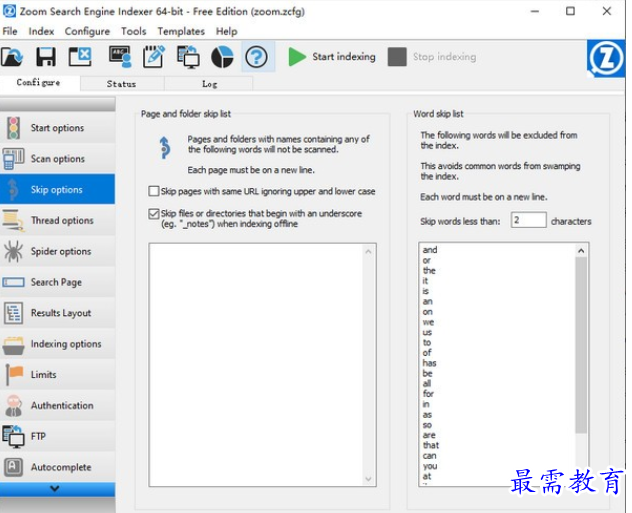Screen dimensions: 632x513
Task: Select the word 'are' in skip list
Action: pos(429,435)
